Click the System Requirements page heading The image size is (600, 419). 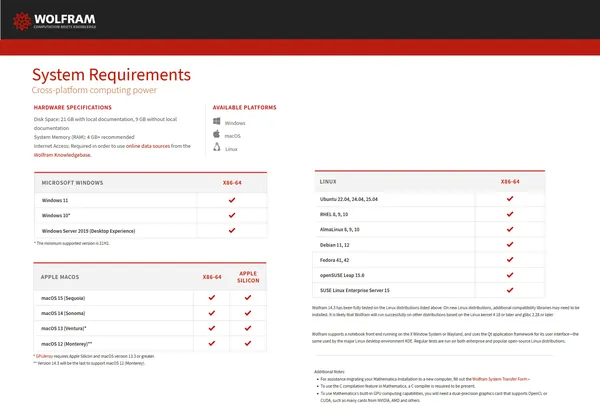(x=111, y=75)
